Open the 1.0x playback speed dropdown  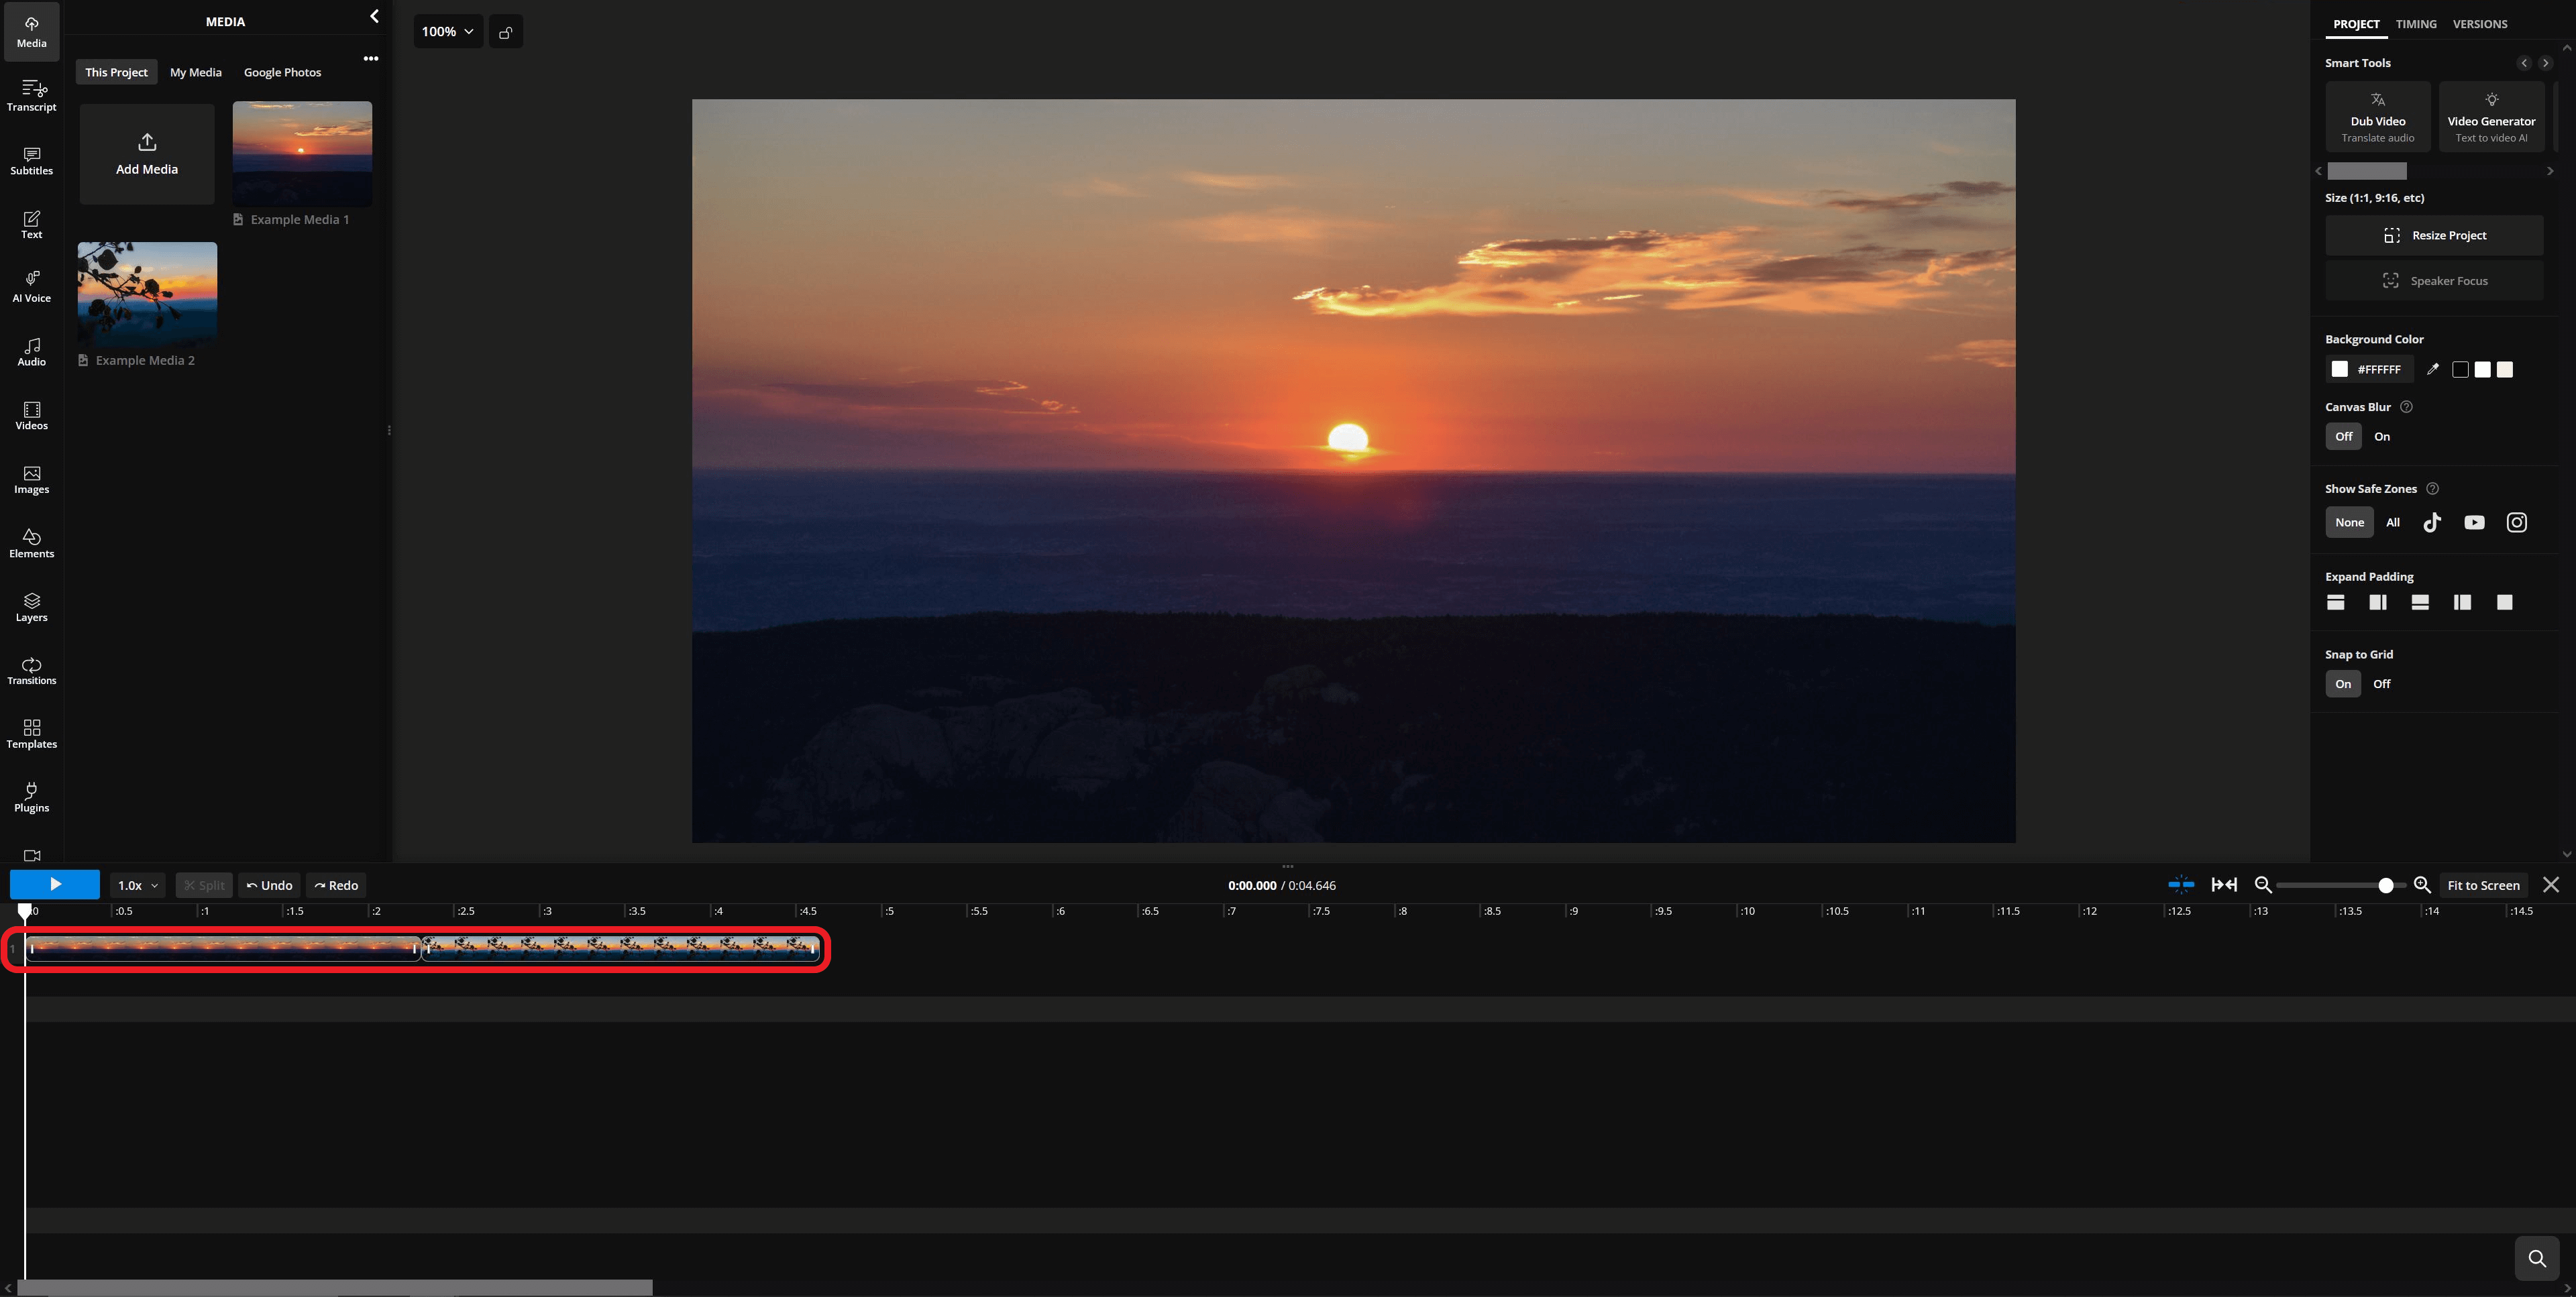(x=137, y=885)
